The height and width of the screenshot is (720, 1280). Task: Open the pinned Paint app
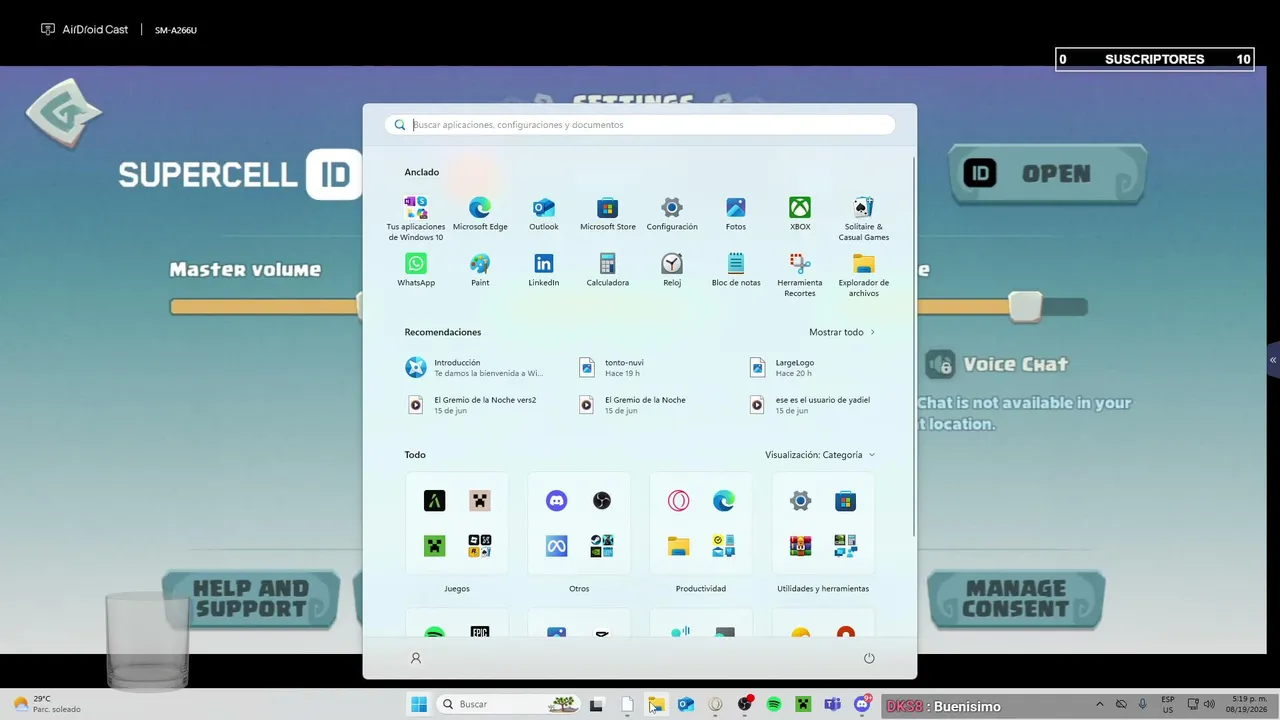coord(480,270)
